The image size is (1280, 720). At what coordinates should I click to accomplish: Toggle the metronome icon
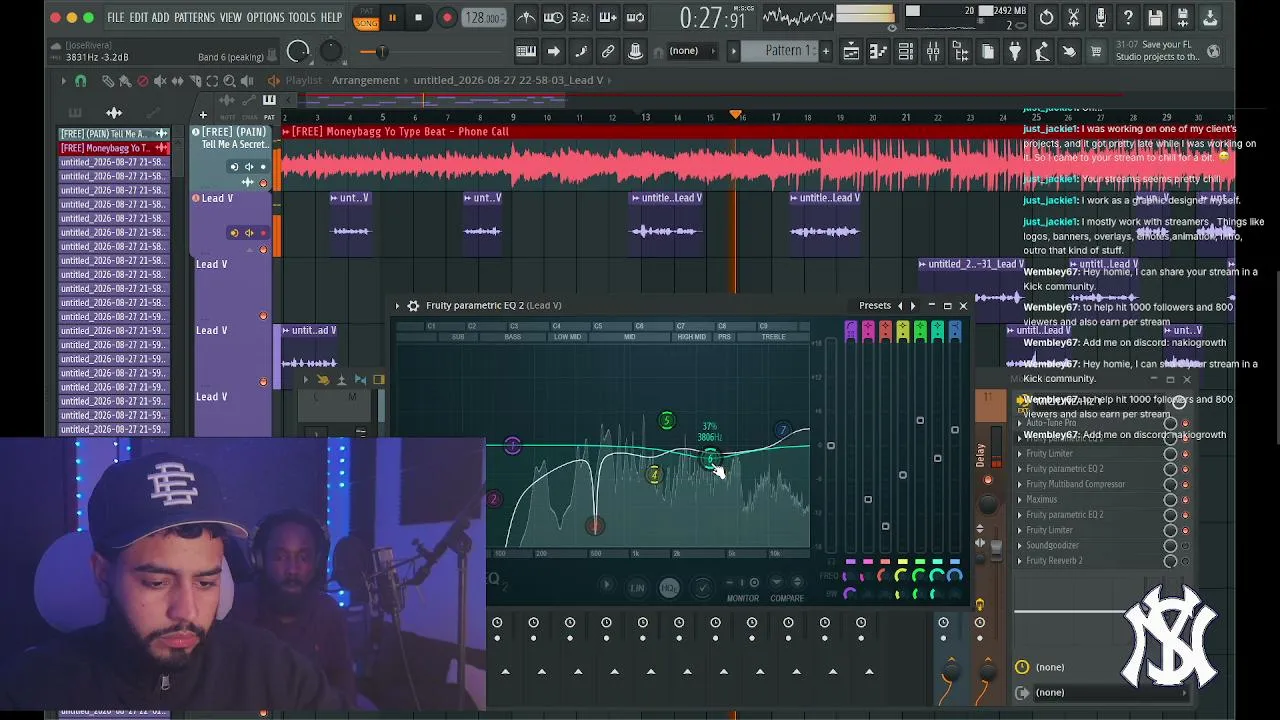click(526, 17)
